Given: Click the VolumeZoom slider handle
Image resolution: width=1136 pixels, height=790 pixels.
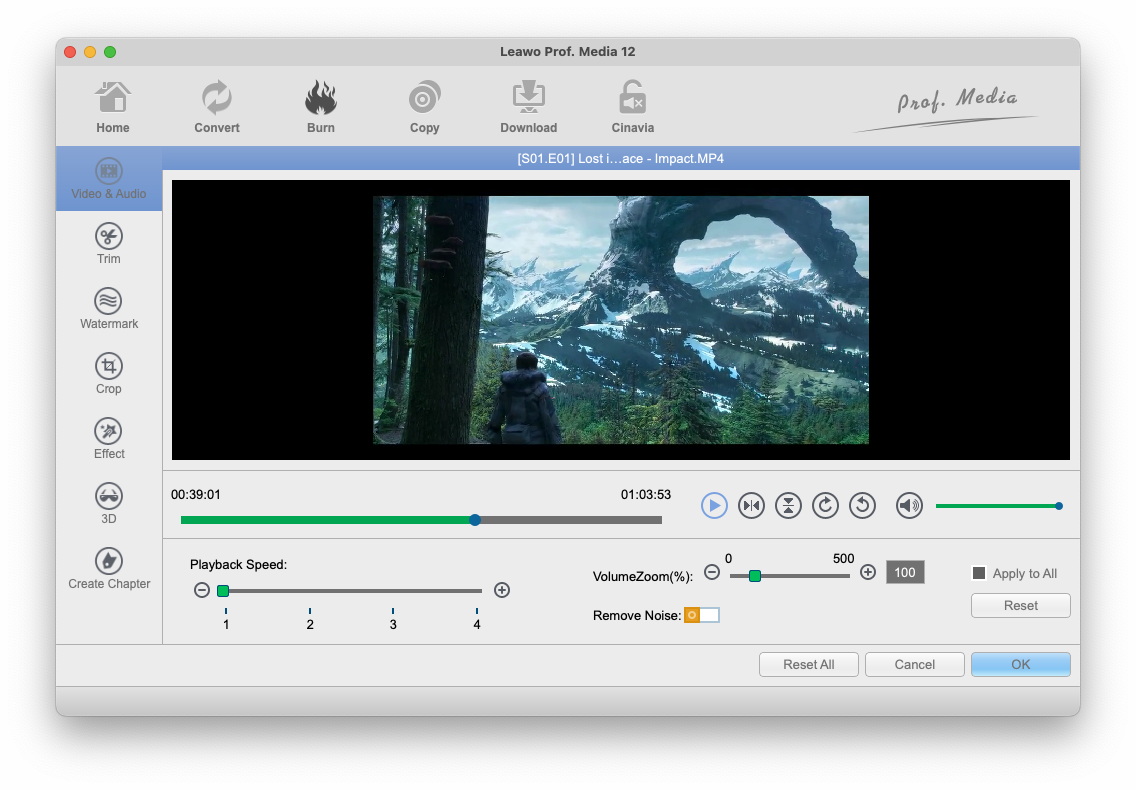Looking at the screenshot, I should pyautogui.click(x=755, y=575).
